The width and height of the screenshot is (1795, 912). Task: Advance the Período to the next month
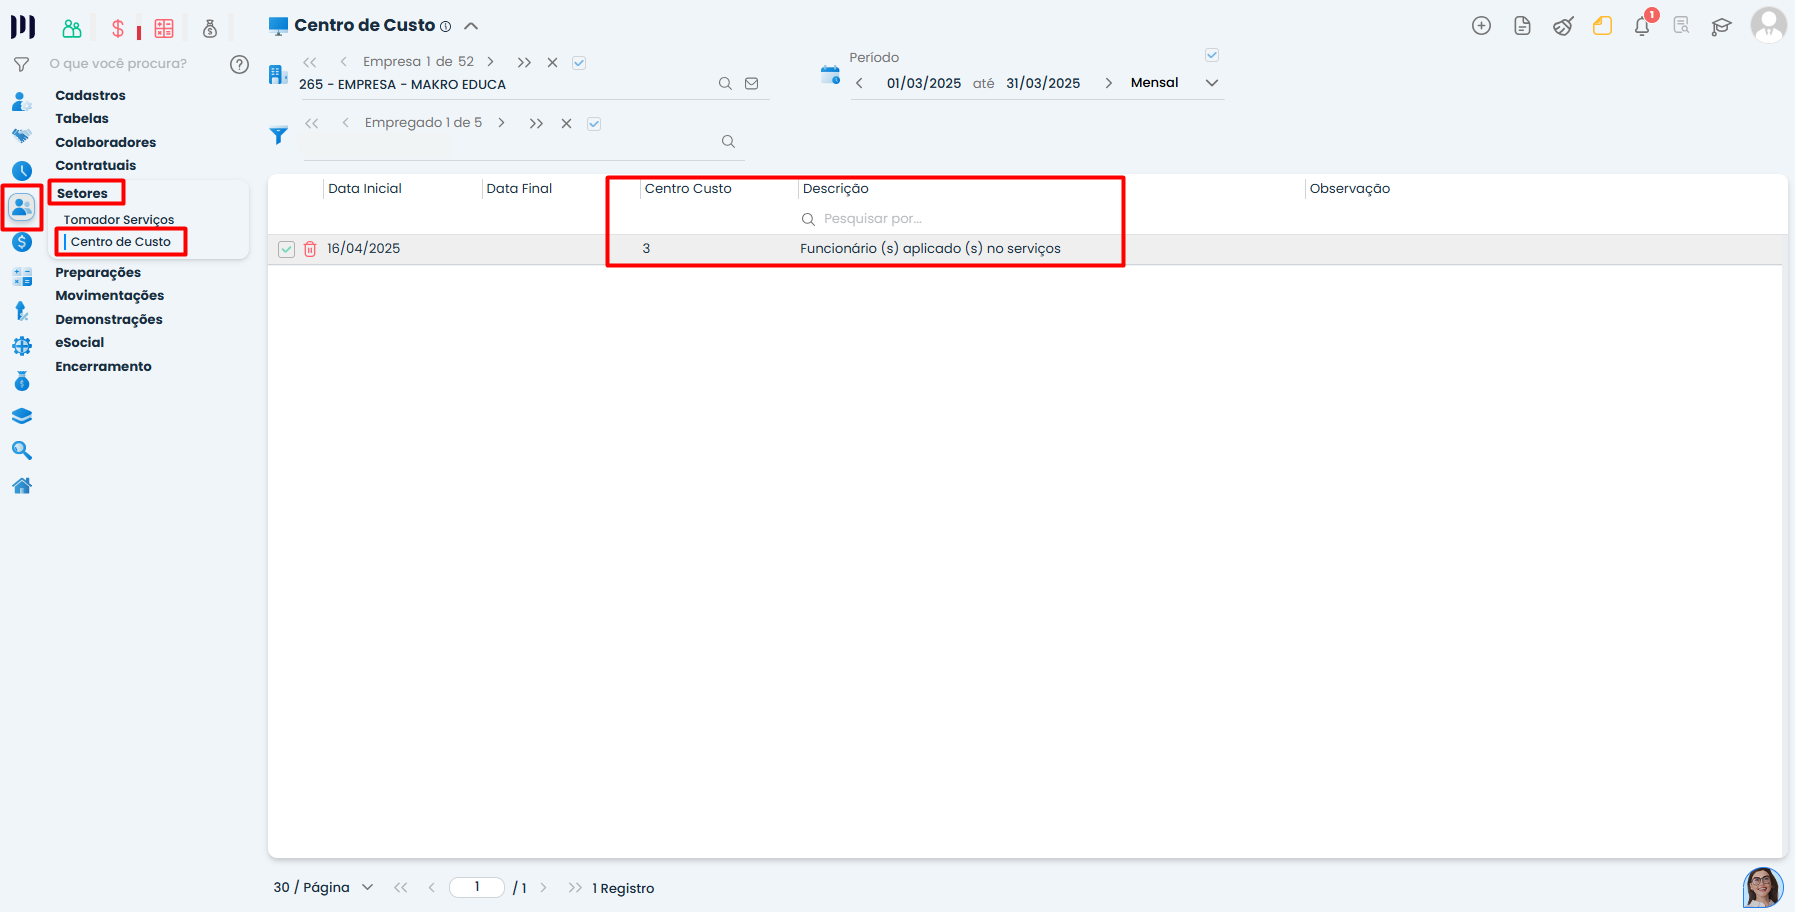click(x=1108, y=83)
